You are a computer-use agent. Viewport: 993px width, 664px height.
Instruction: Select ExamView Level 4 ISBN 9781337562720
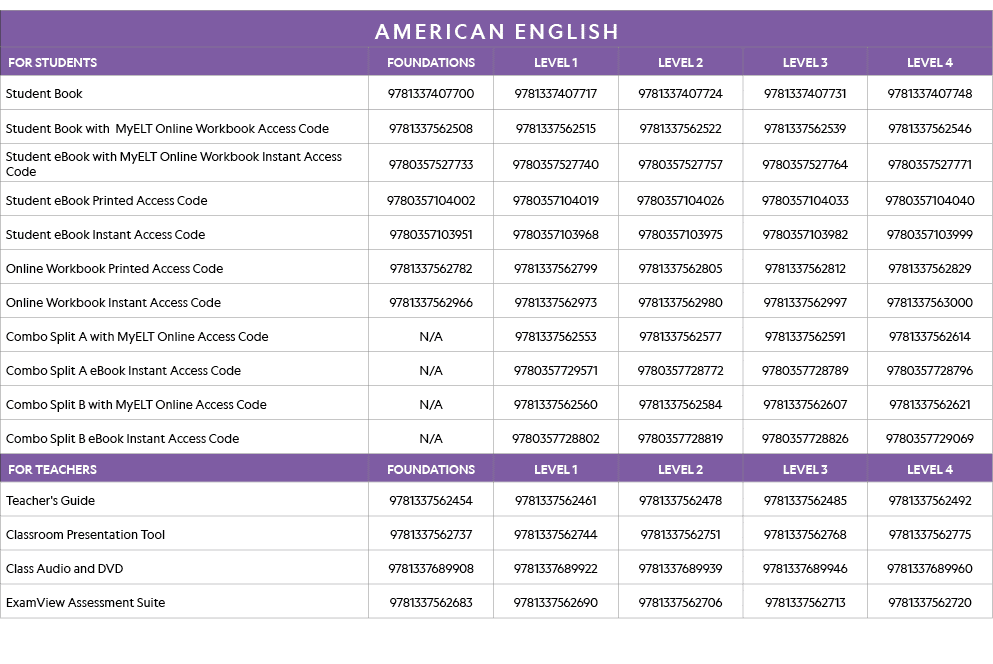click(929, 603)
